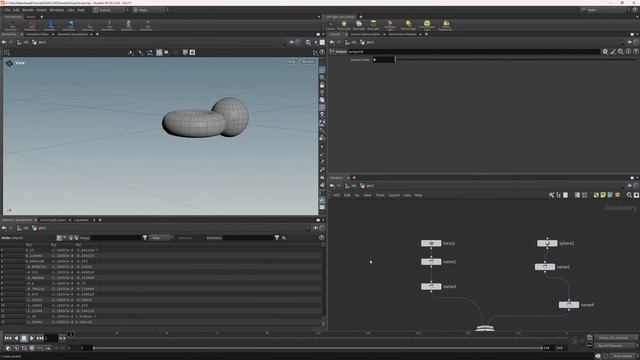
Task: Click the stop playback button
Action: pyautogui.click(x=24, y=338)
